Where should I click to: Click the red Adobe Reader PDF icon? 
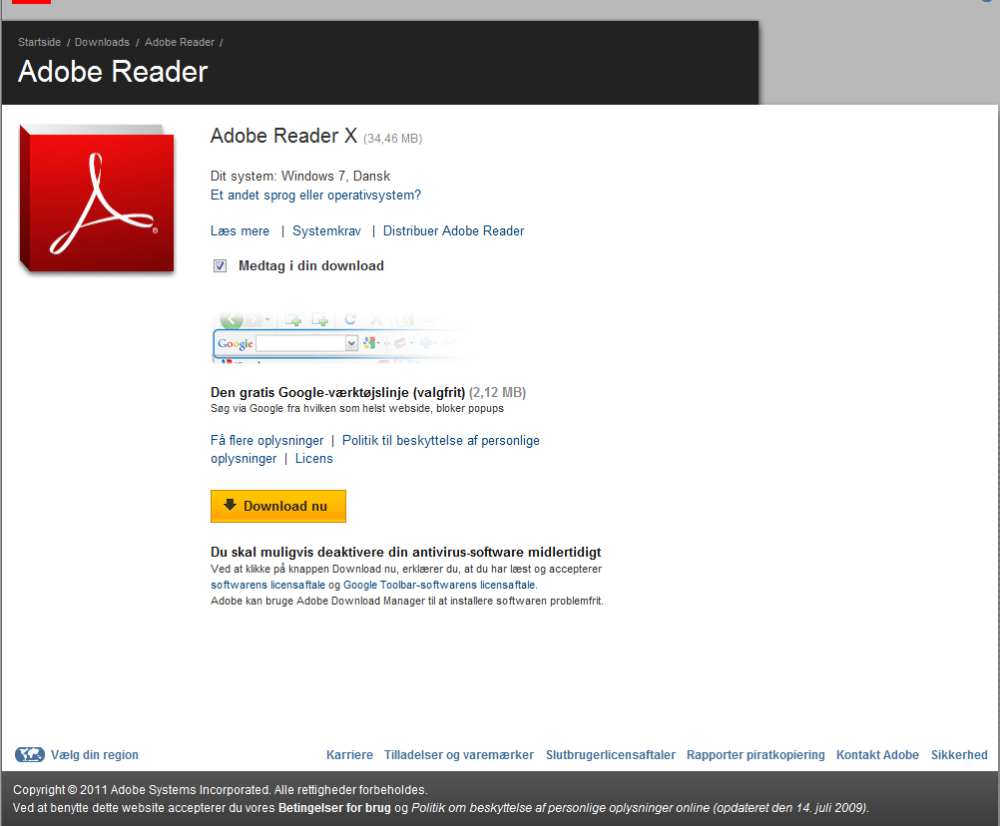click(x=97, y=200)
